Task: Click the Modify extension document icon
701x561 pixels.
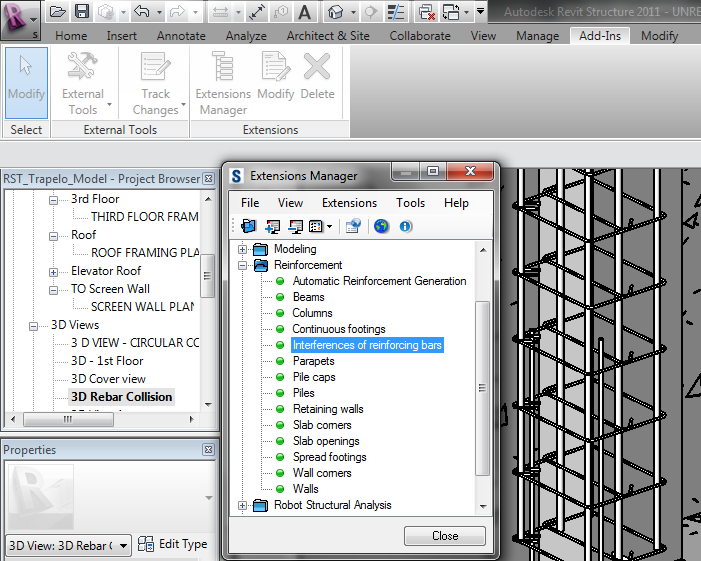Action: point(276,66)
